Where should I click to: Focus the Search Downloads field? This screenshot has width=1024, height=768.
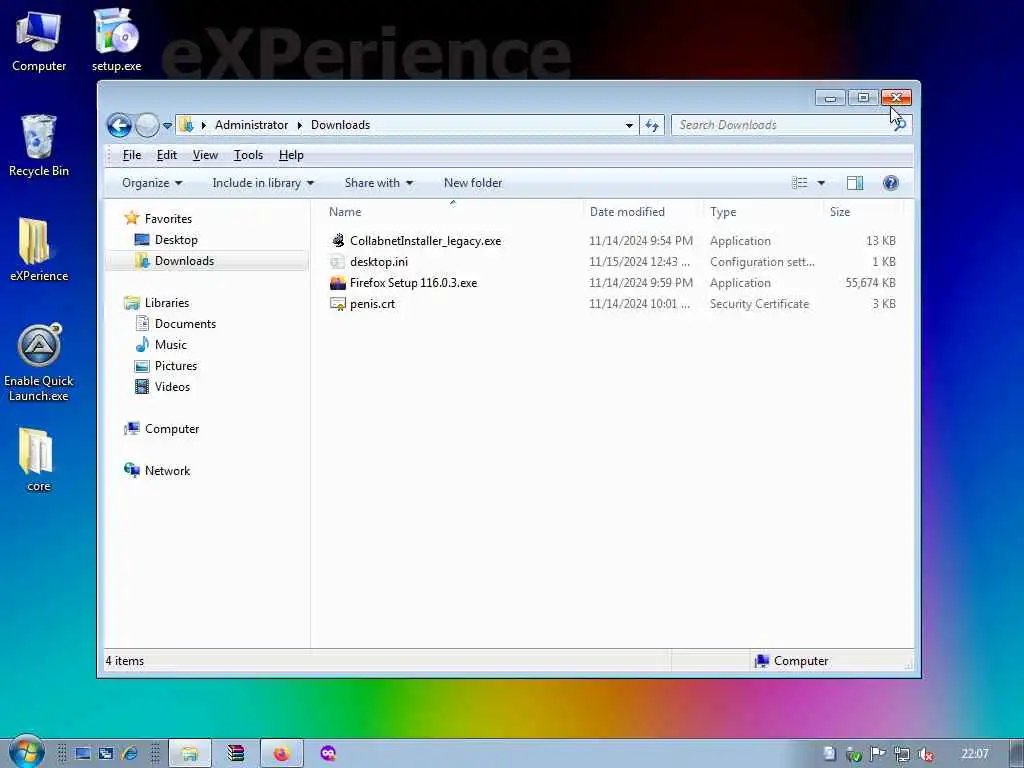(782, 125)
